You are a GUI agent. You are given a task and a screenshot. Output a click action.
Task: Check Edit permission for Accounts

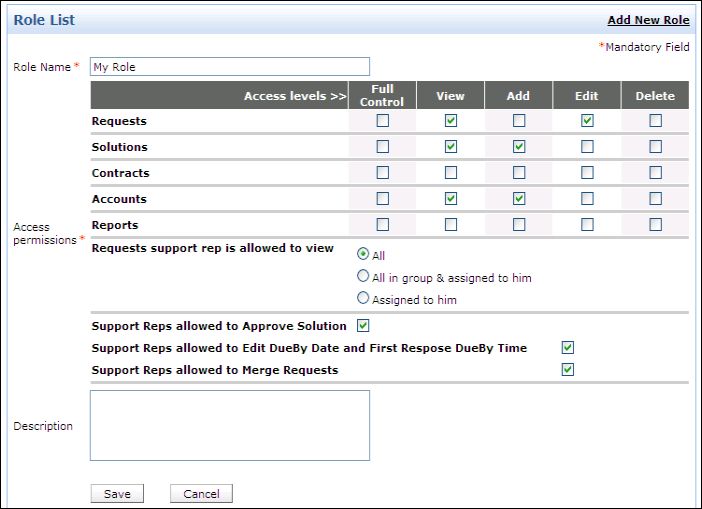[x=587, y=199]
